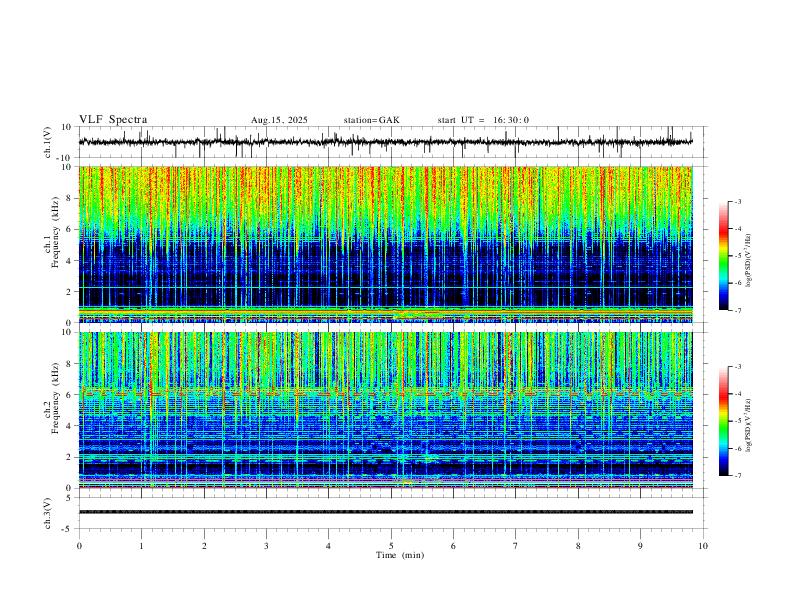
Task: Select the "start UT = 16:30:0" text
Action: point(483,120)
